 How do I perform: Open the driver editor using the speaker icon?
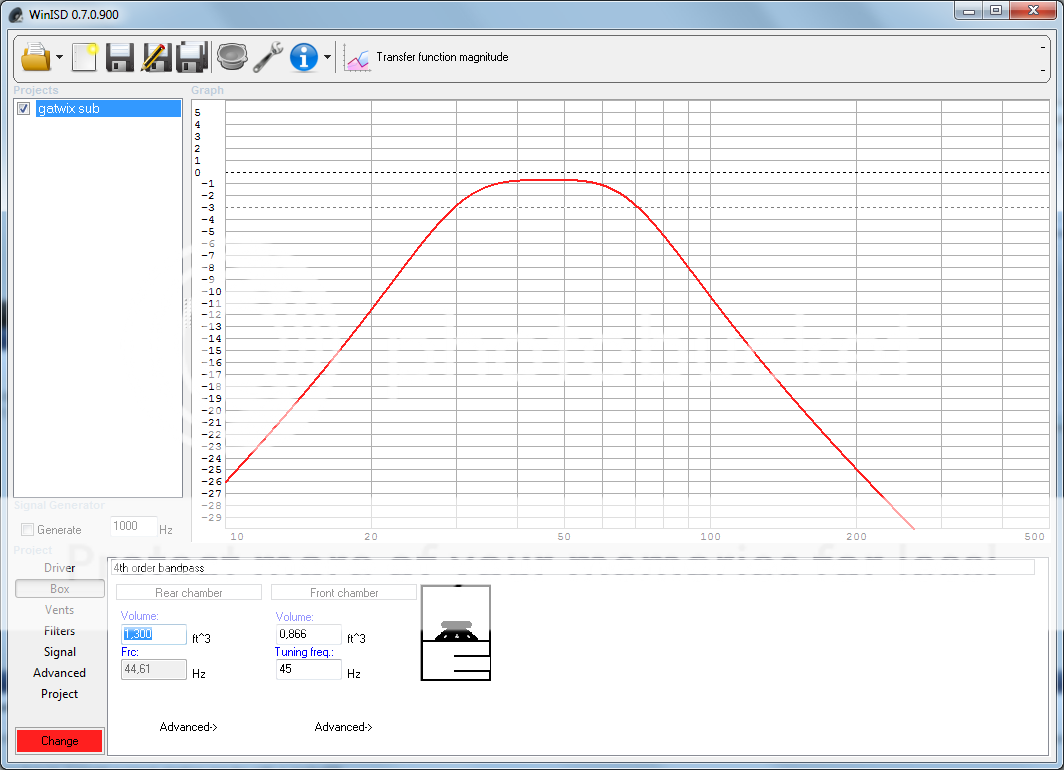231,57
